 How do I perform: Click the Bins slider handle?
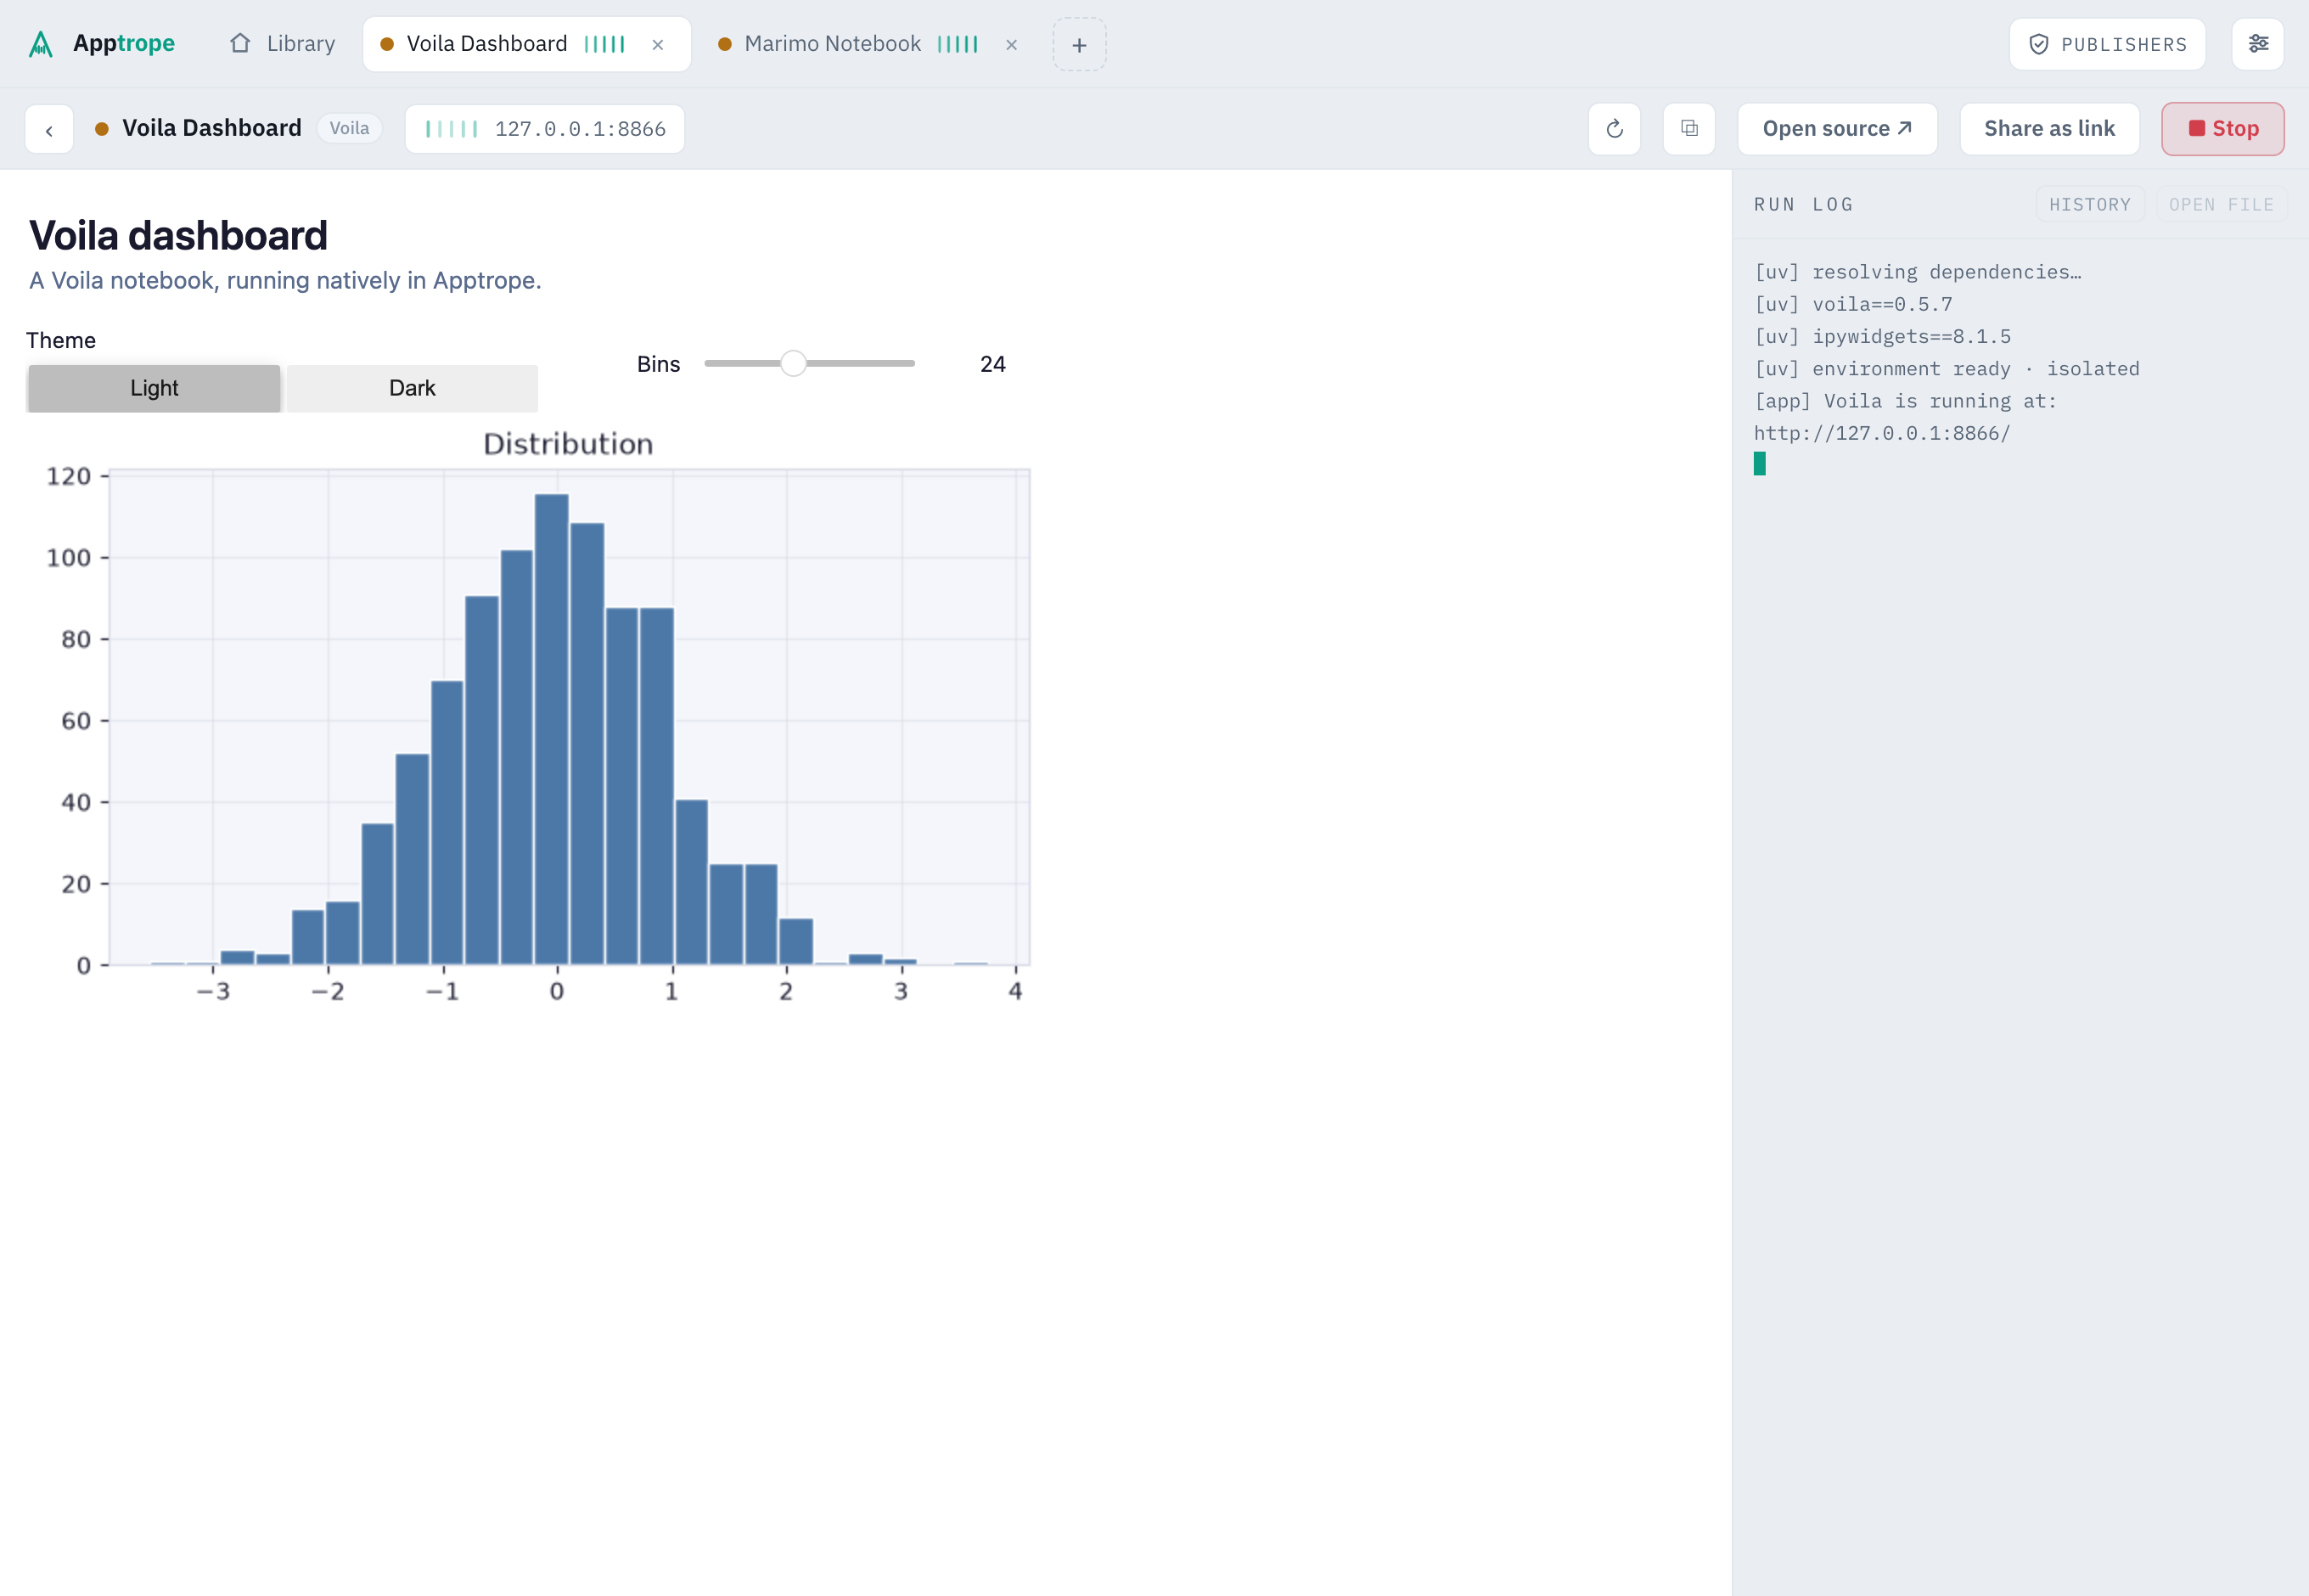point(793,363)
